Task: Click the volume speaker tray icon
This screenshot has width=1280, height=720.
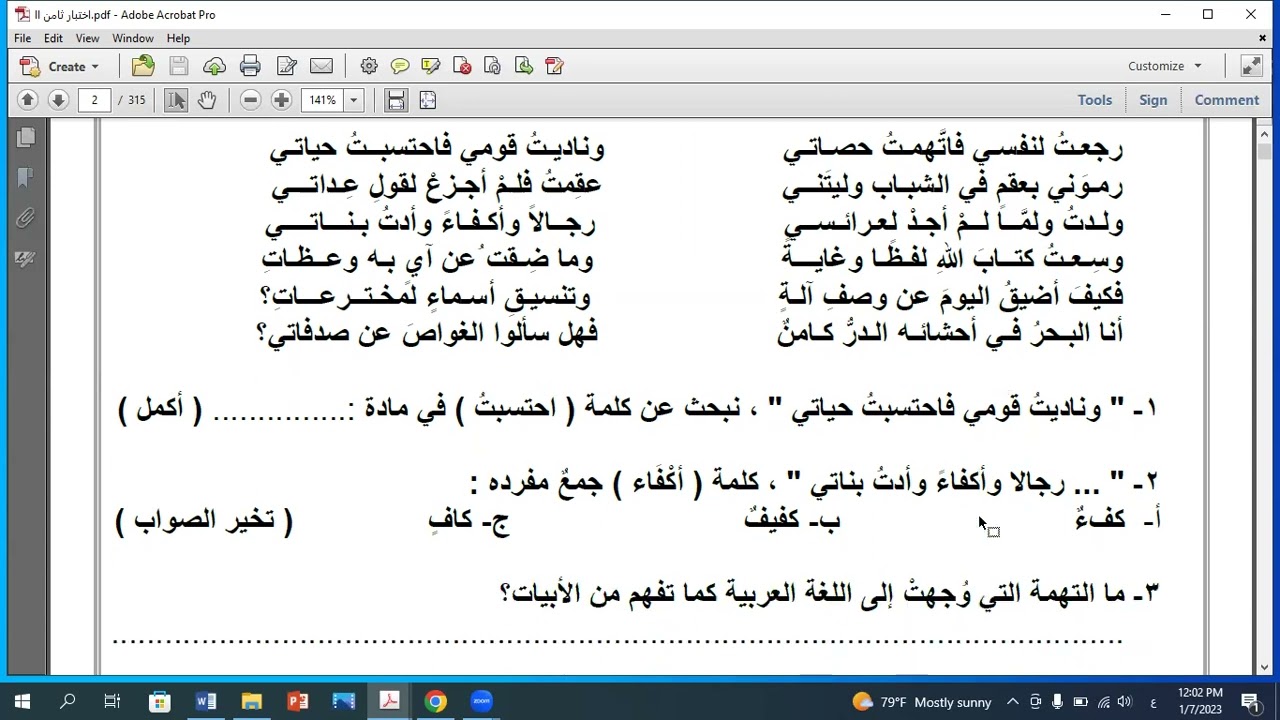Action: (x=1124, y=702)
